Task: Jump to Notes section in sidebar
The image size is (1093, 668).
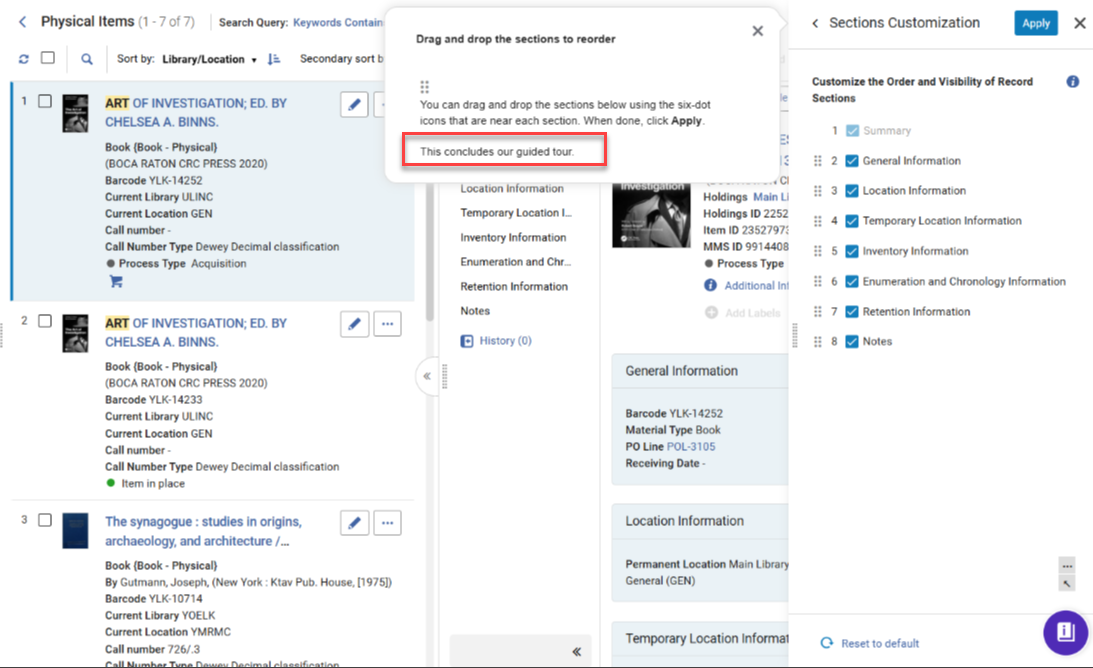Action: coord(475,311)
